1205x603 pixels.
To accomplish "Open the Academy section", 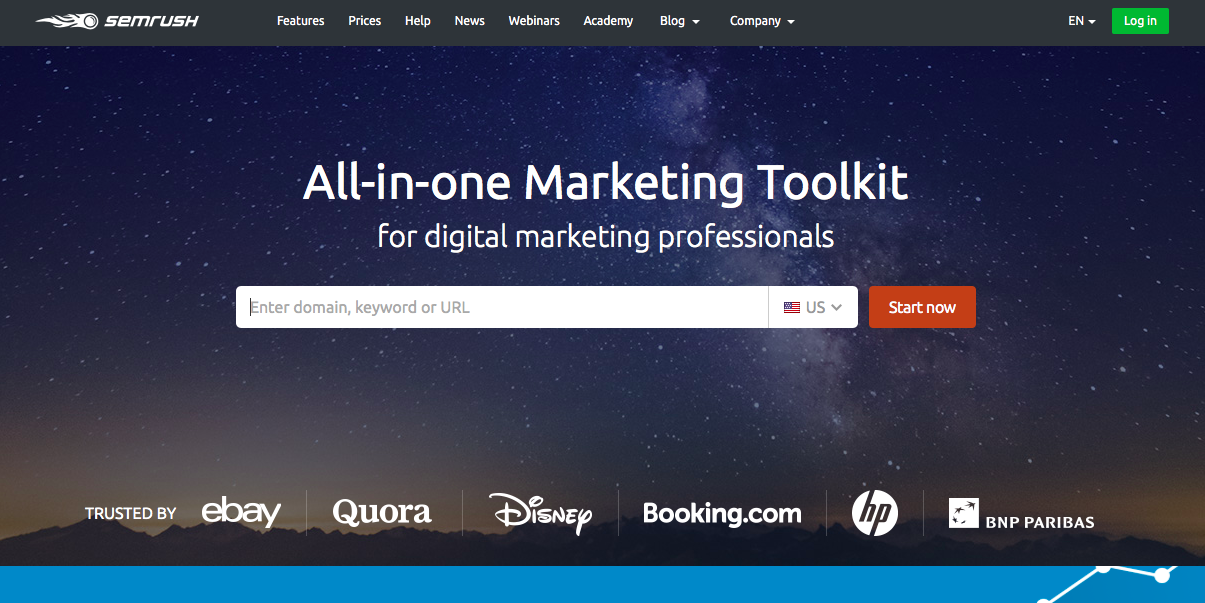I will 608,20.
